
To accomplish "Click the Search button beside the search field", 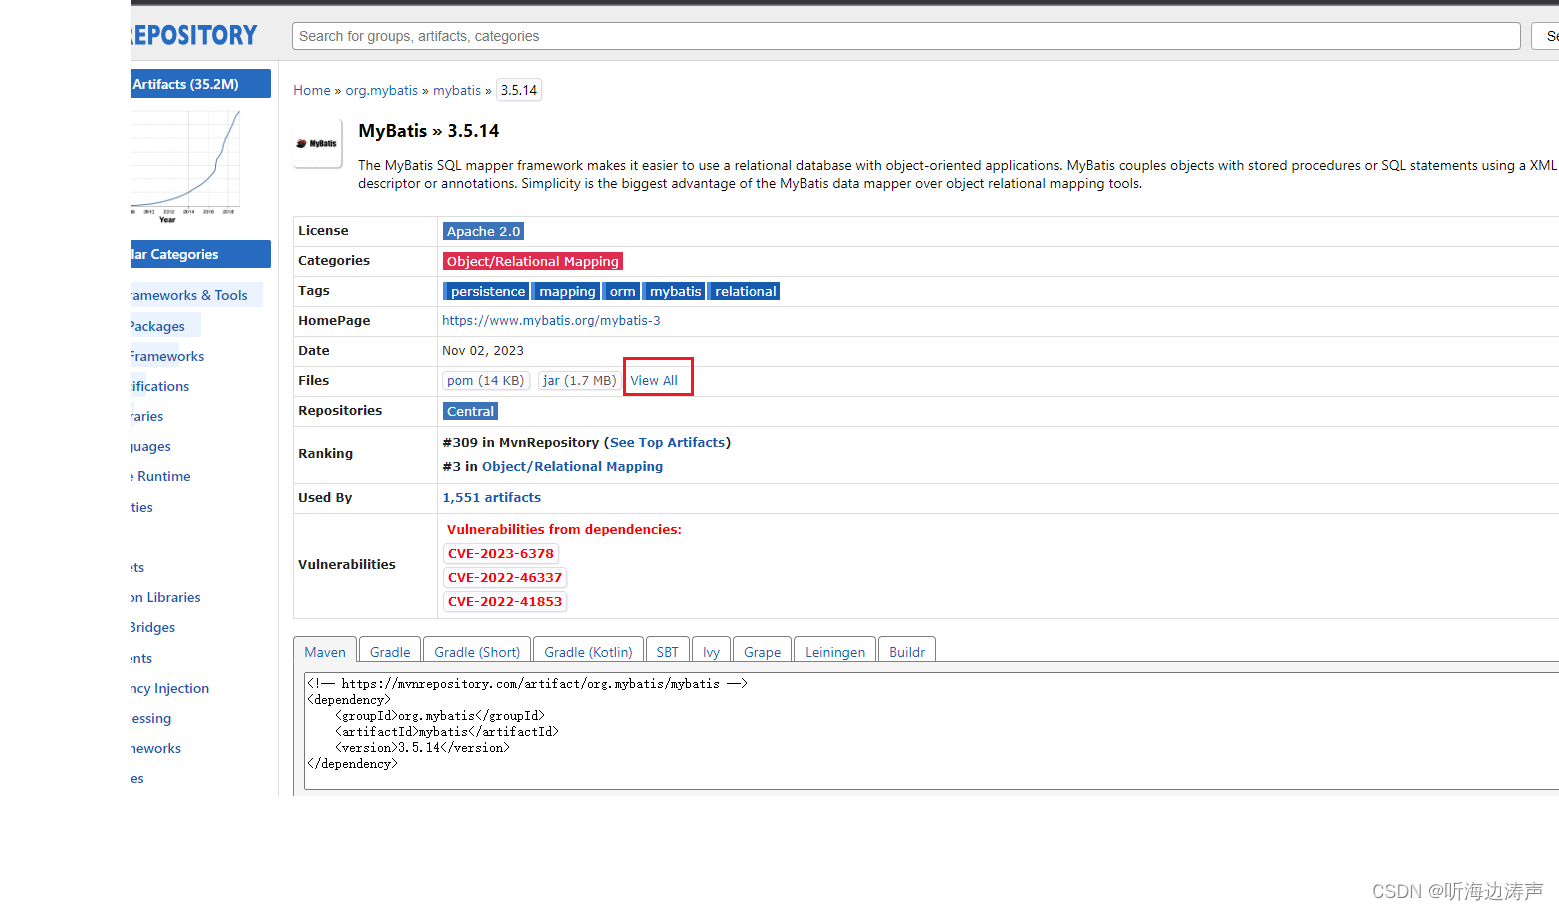I will point(1546,36).
